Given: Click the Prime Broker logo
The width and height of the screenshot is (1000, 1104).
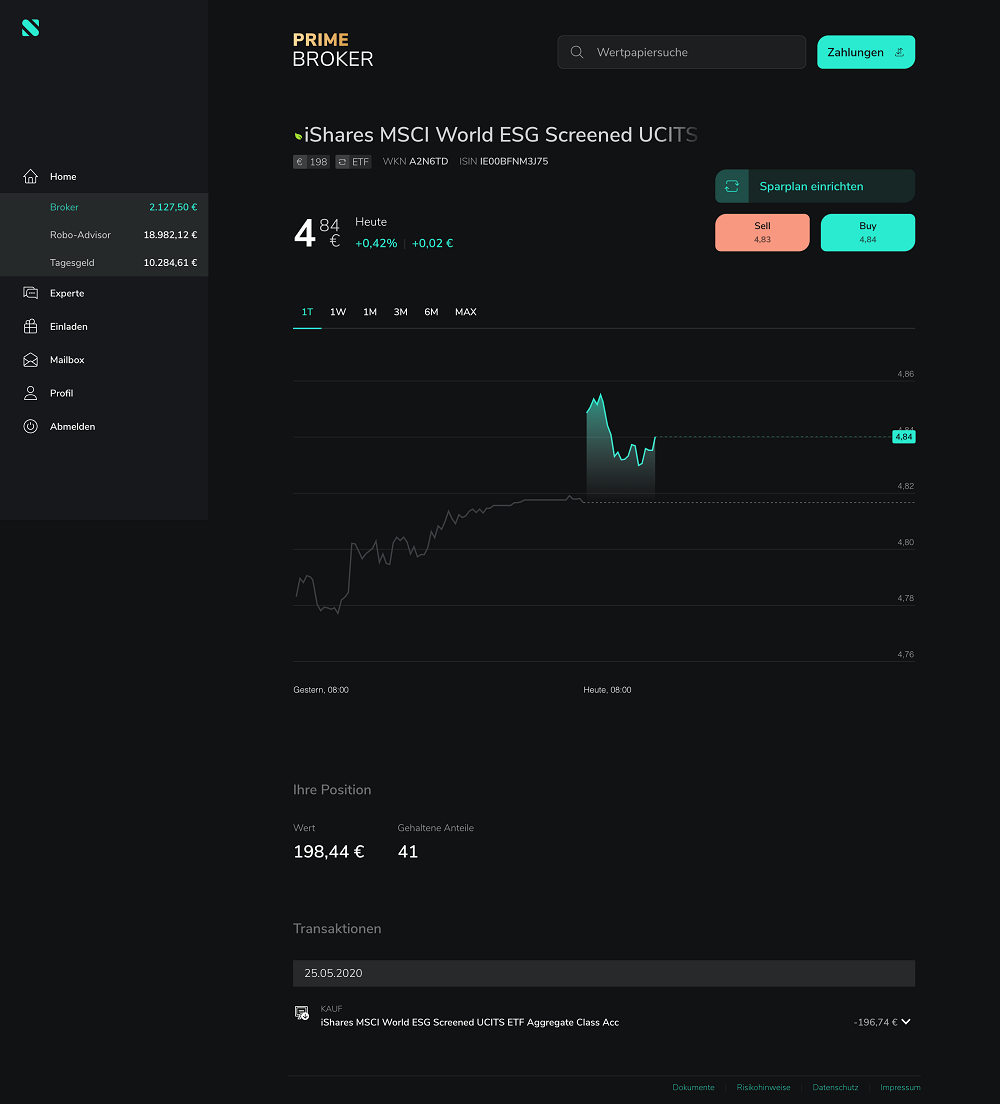Looking at the screenshot, I should 332,50.
